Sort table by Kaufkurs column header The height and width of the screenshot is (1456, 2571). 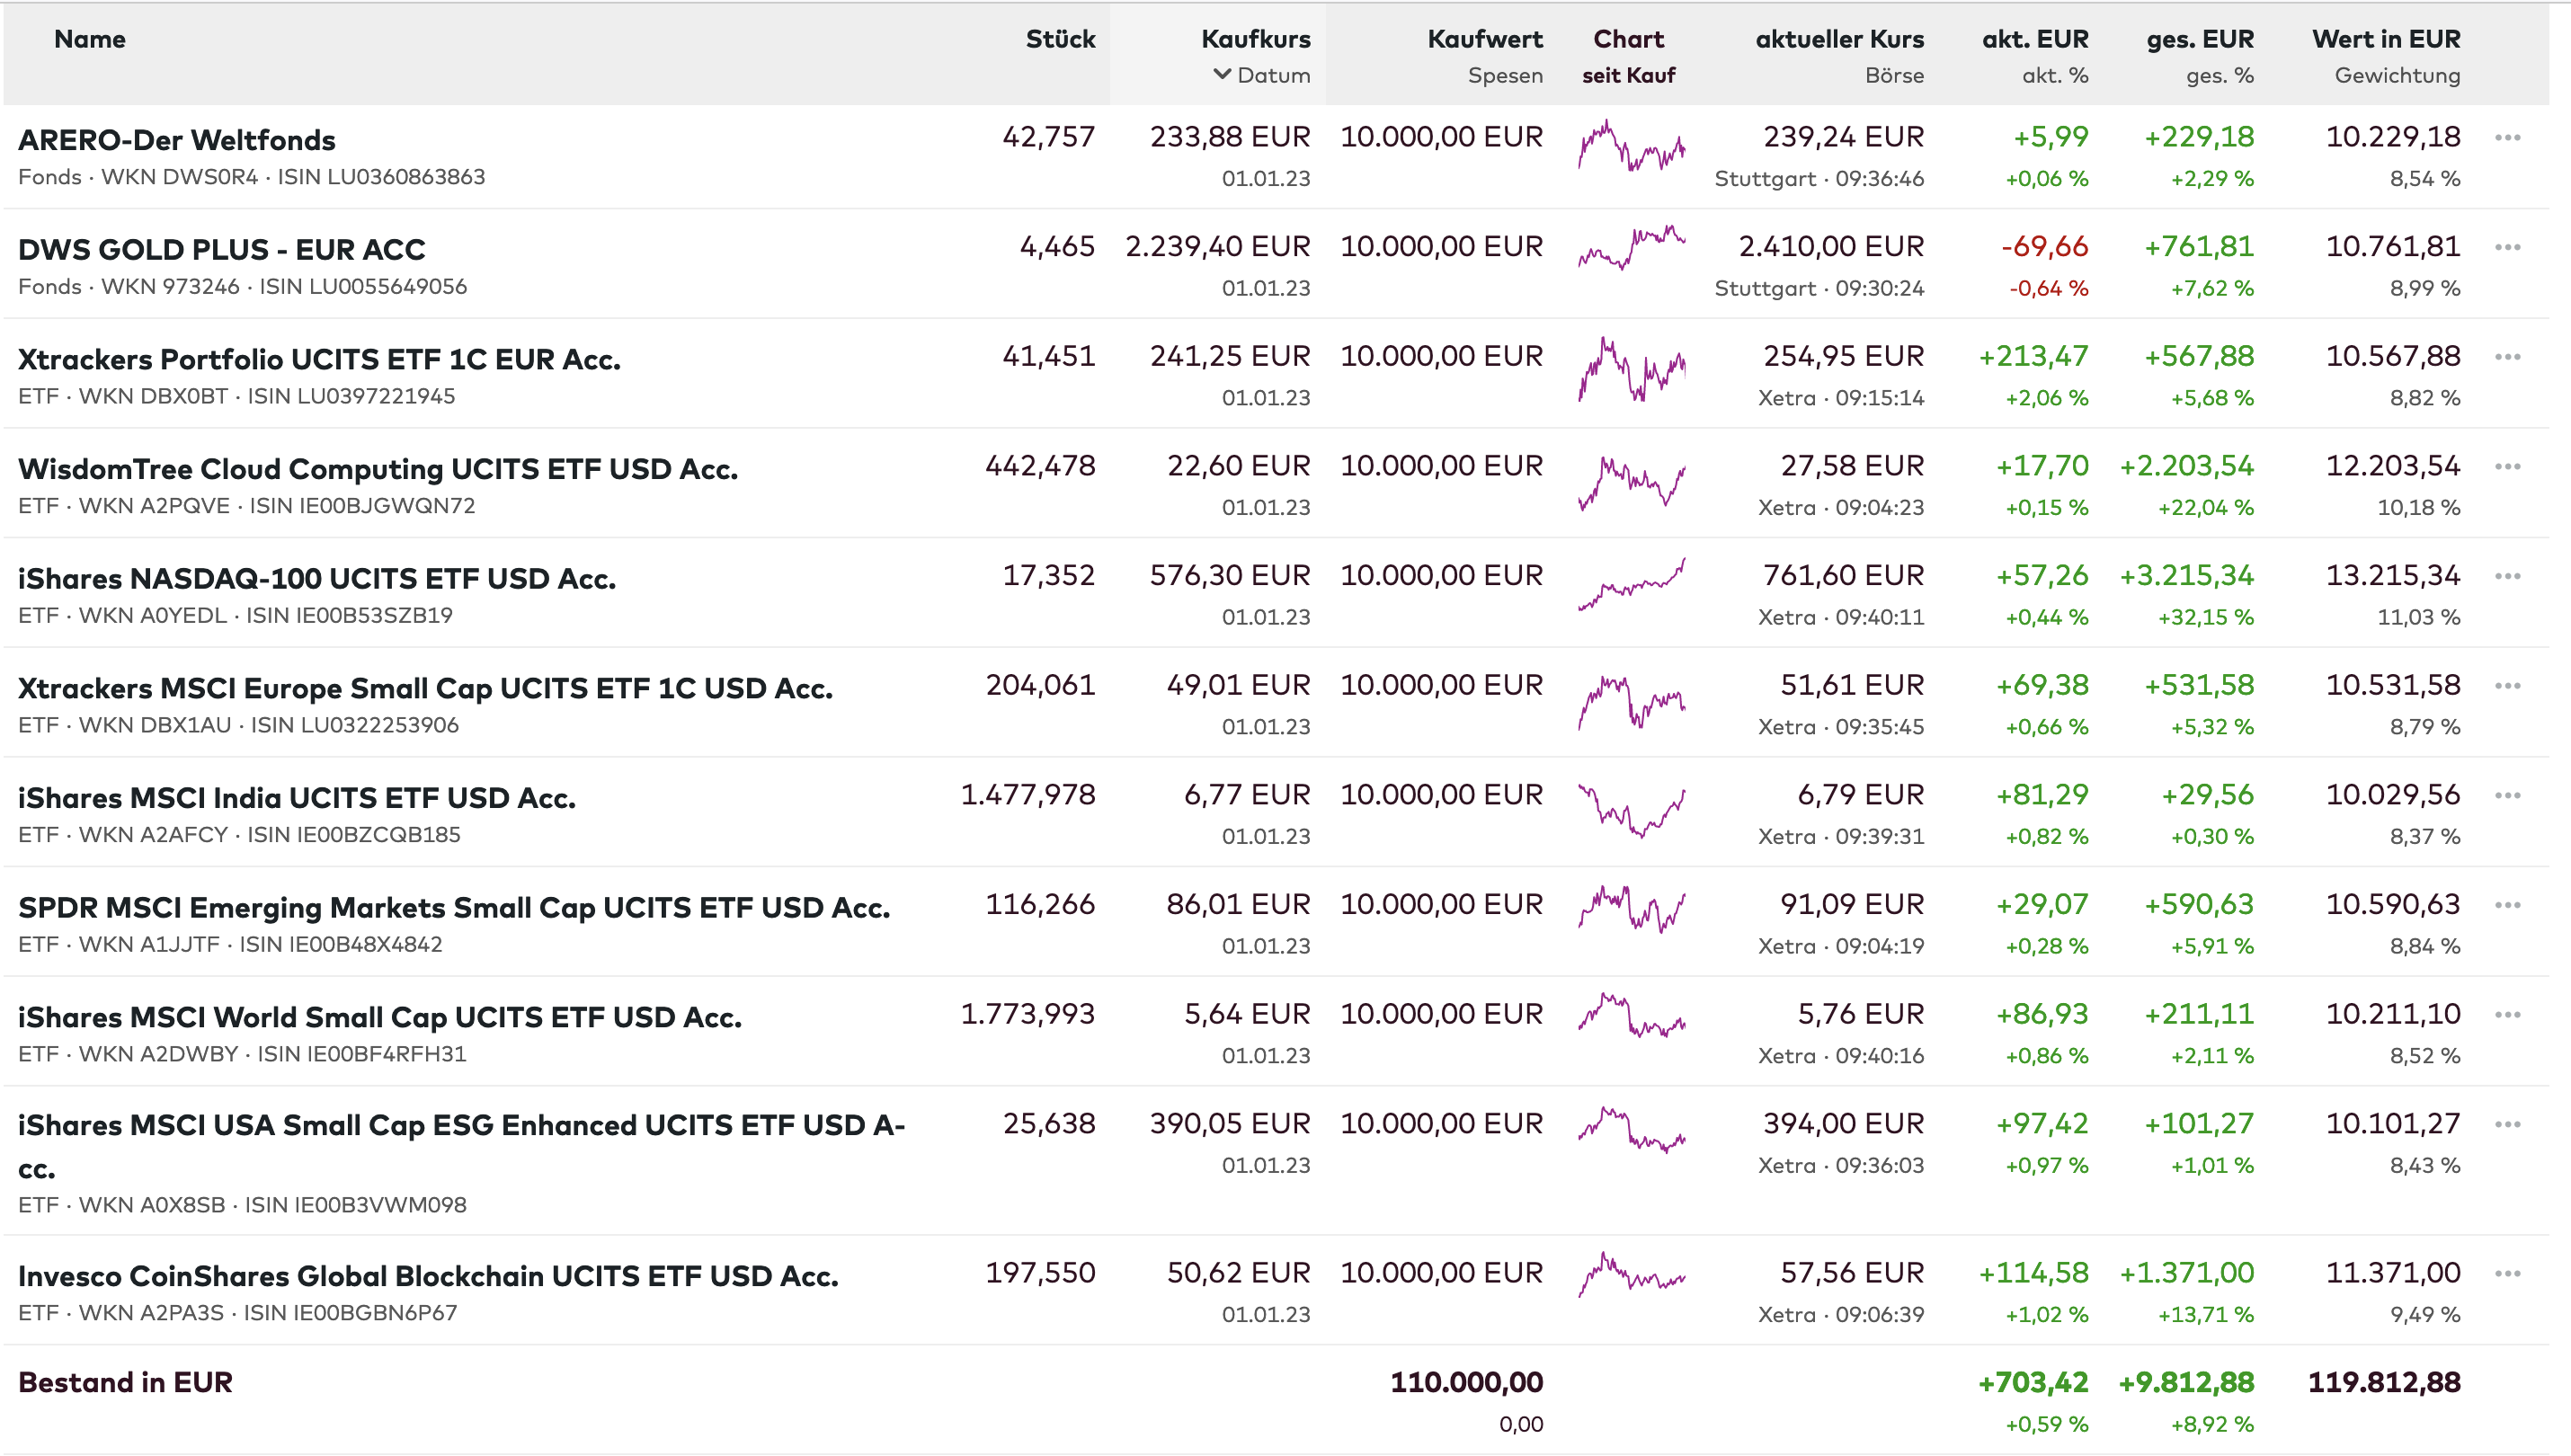[1255, 39]
